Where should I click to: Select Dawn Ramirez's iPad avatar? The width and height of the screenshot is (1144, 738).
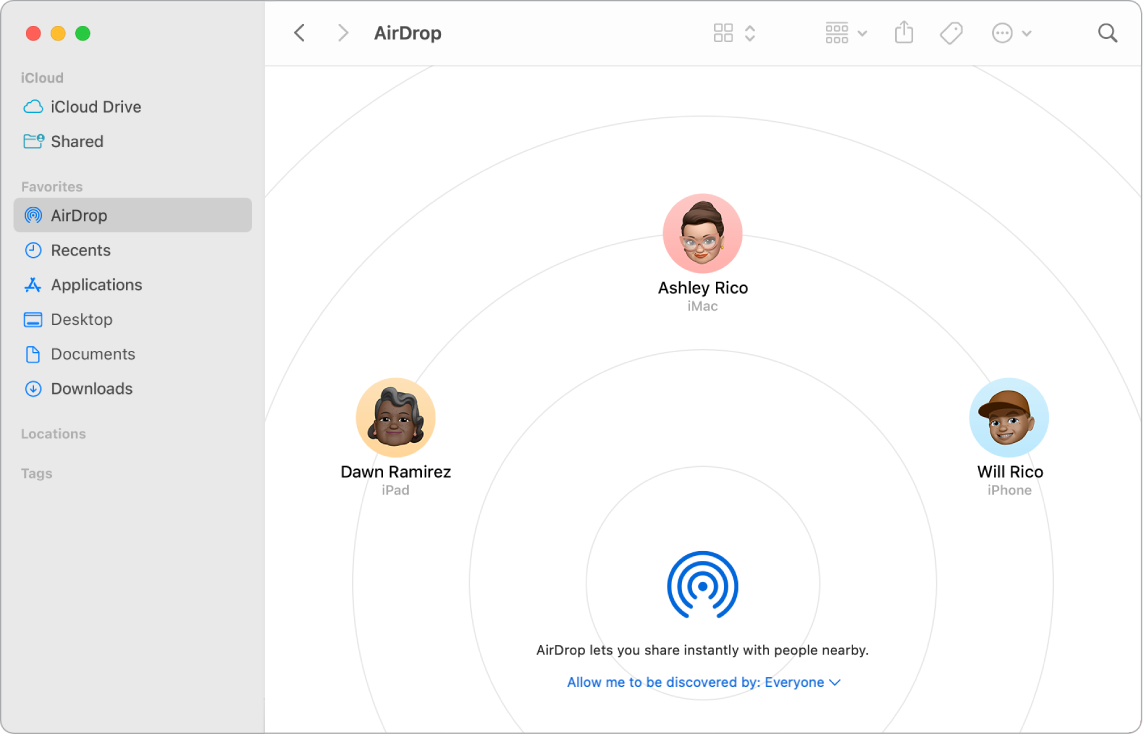(395, 417)
